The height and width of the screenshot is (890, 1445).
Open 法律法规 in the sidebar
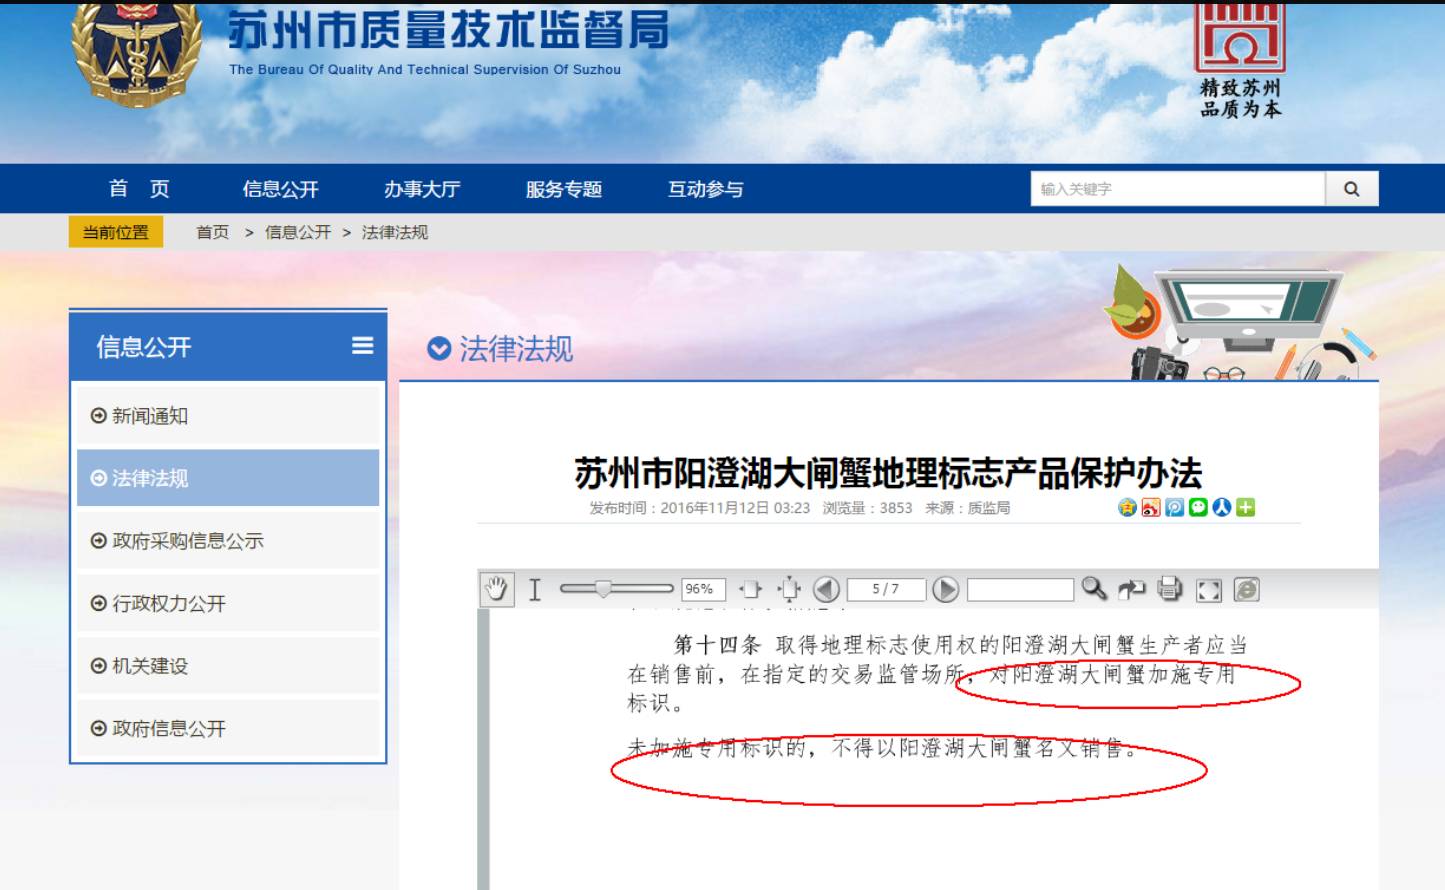point(229,478)
